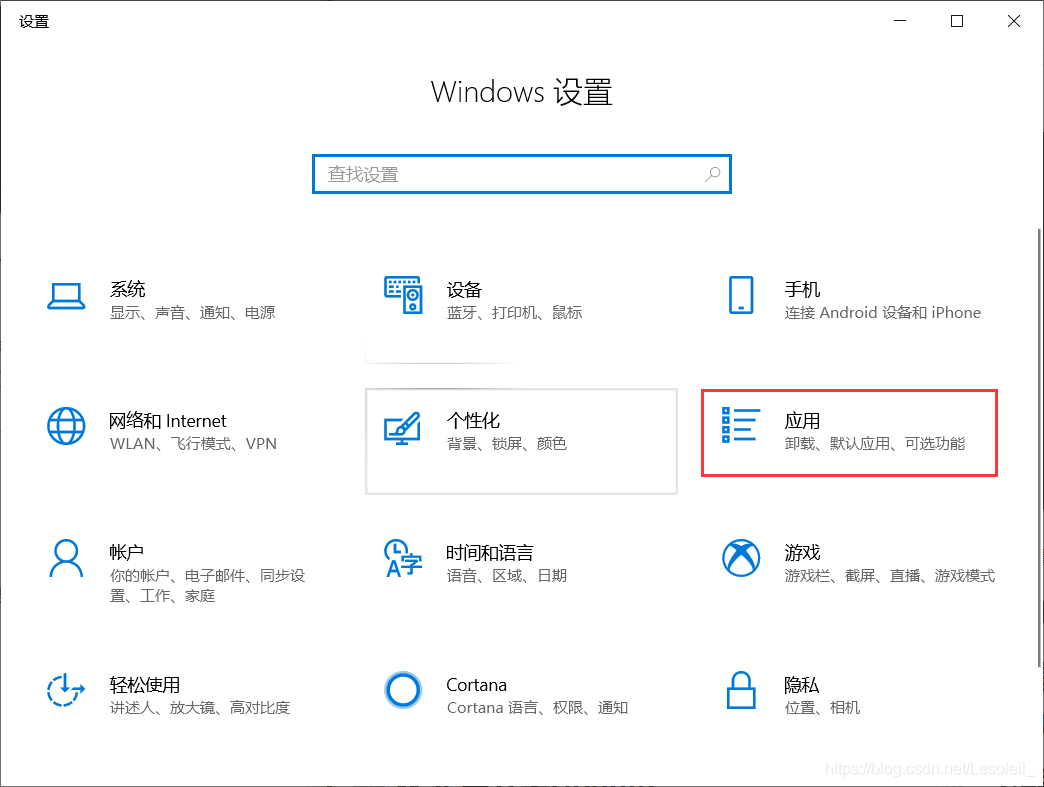1044x787 pixels.
Task: Click the magnifier icon in the search box
Action: 712,174
